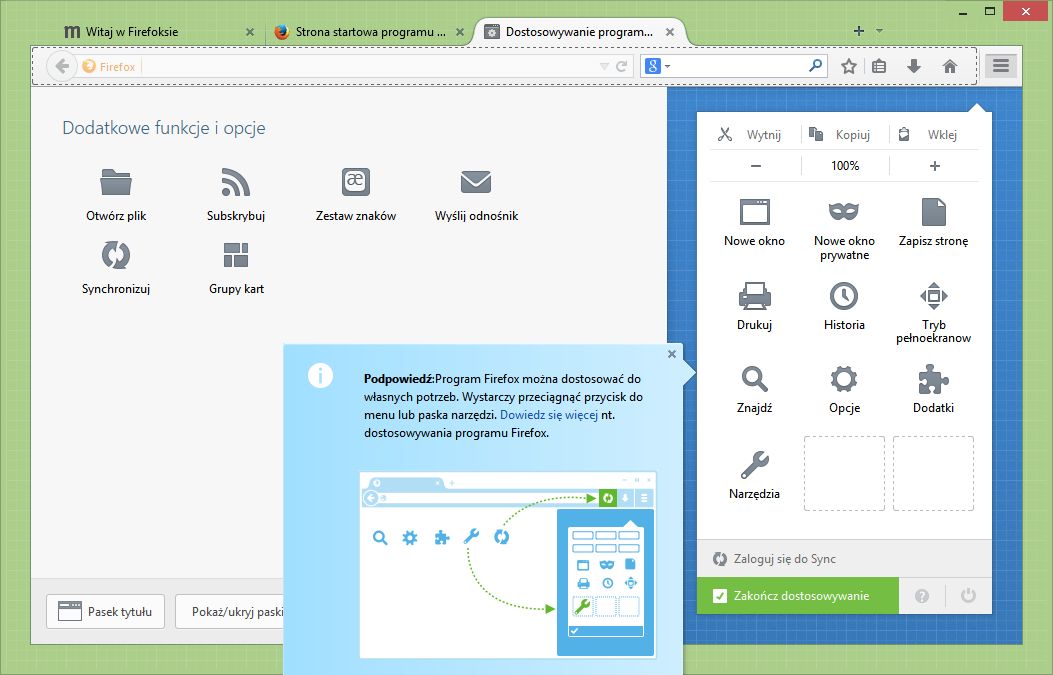Expand the URL bar history dropdown arrow
The width and height of the screenshot is (1053, 675).
604,66
